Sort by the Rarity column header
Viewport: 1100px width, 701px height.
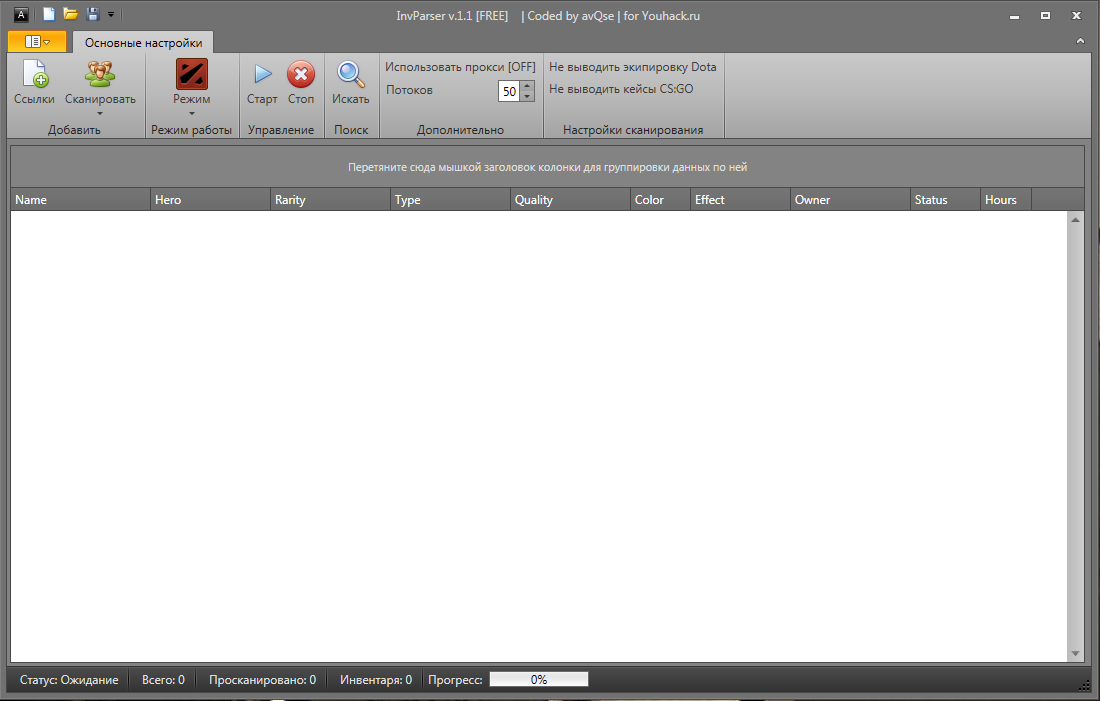tap(330, 199)
